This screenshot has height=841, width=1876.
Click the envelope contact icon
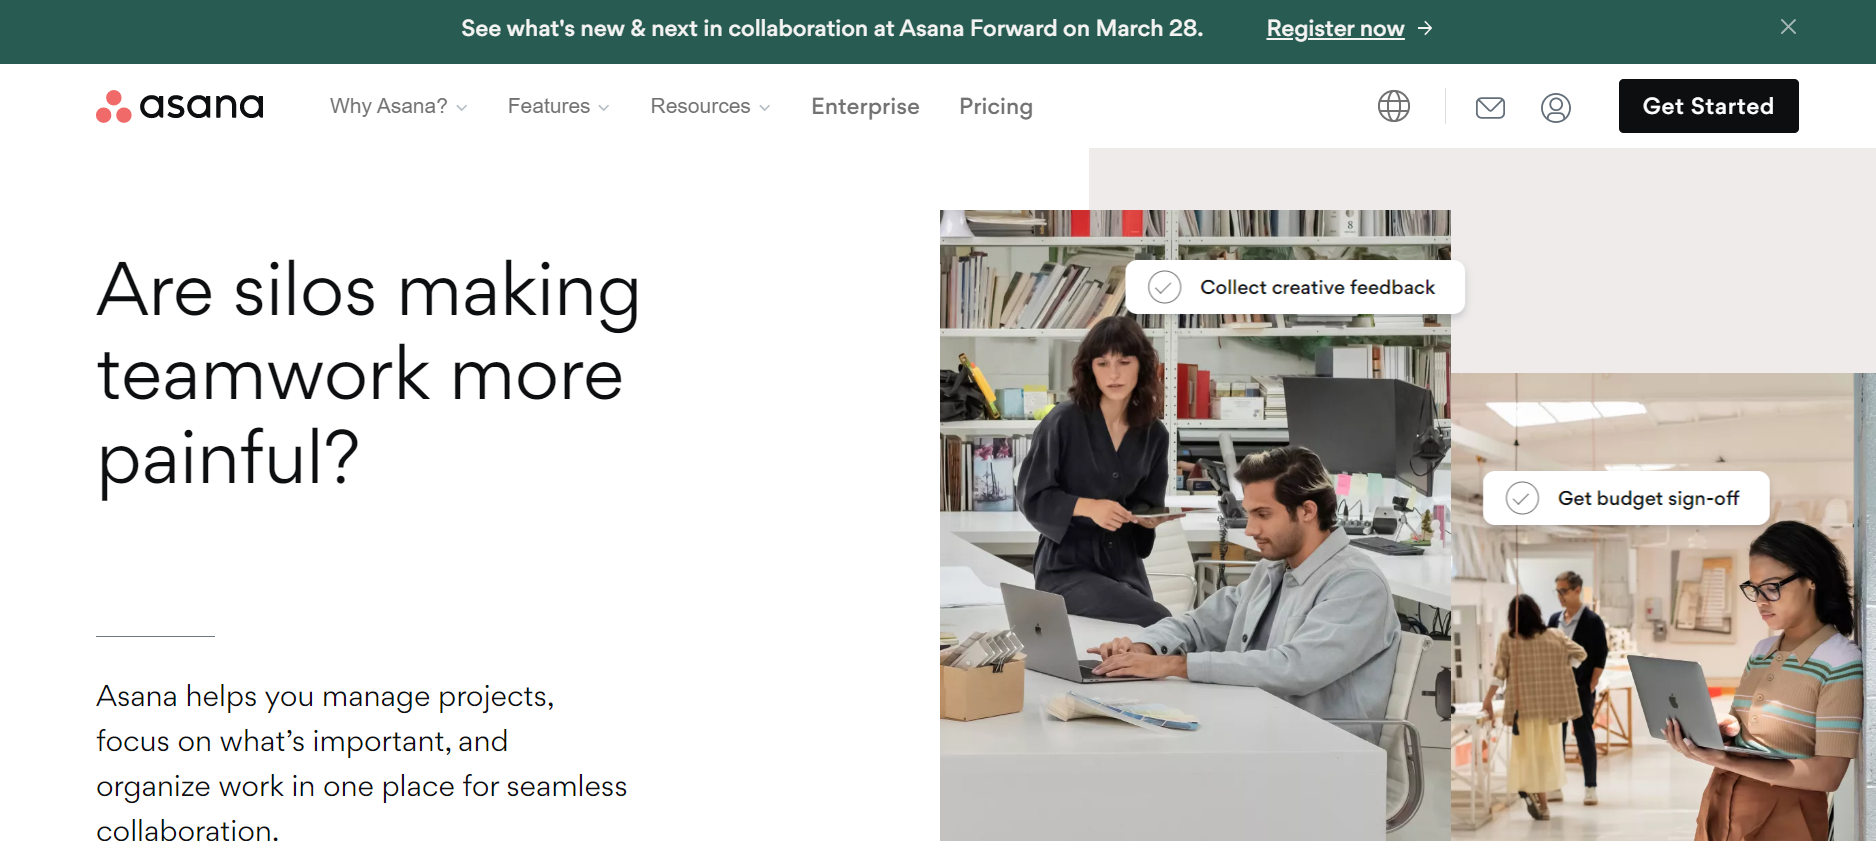click(1490, 107)
